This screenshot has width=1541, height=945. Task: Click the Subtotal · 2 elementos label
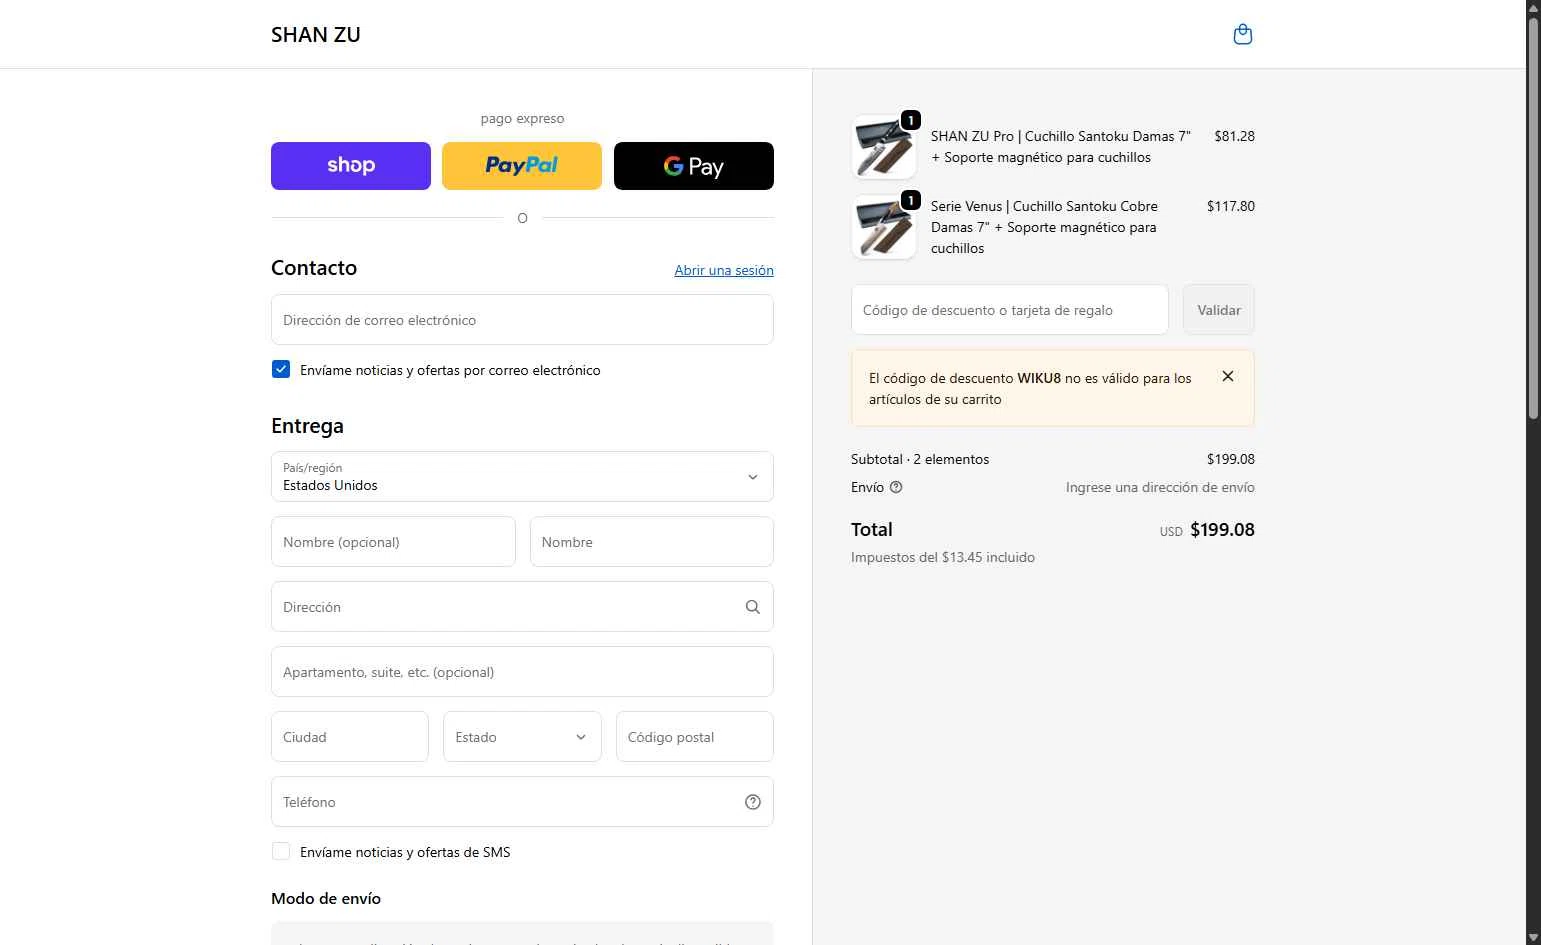tap(920, 460)
